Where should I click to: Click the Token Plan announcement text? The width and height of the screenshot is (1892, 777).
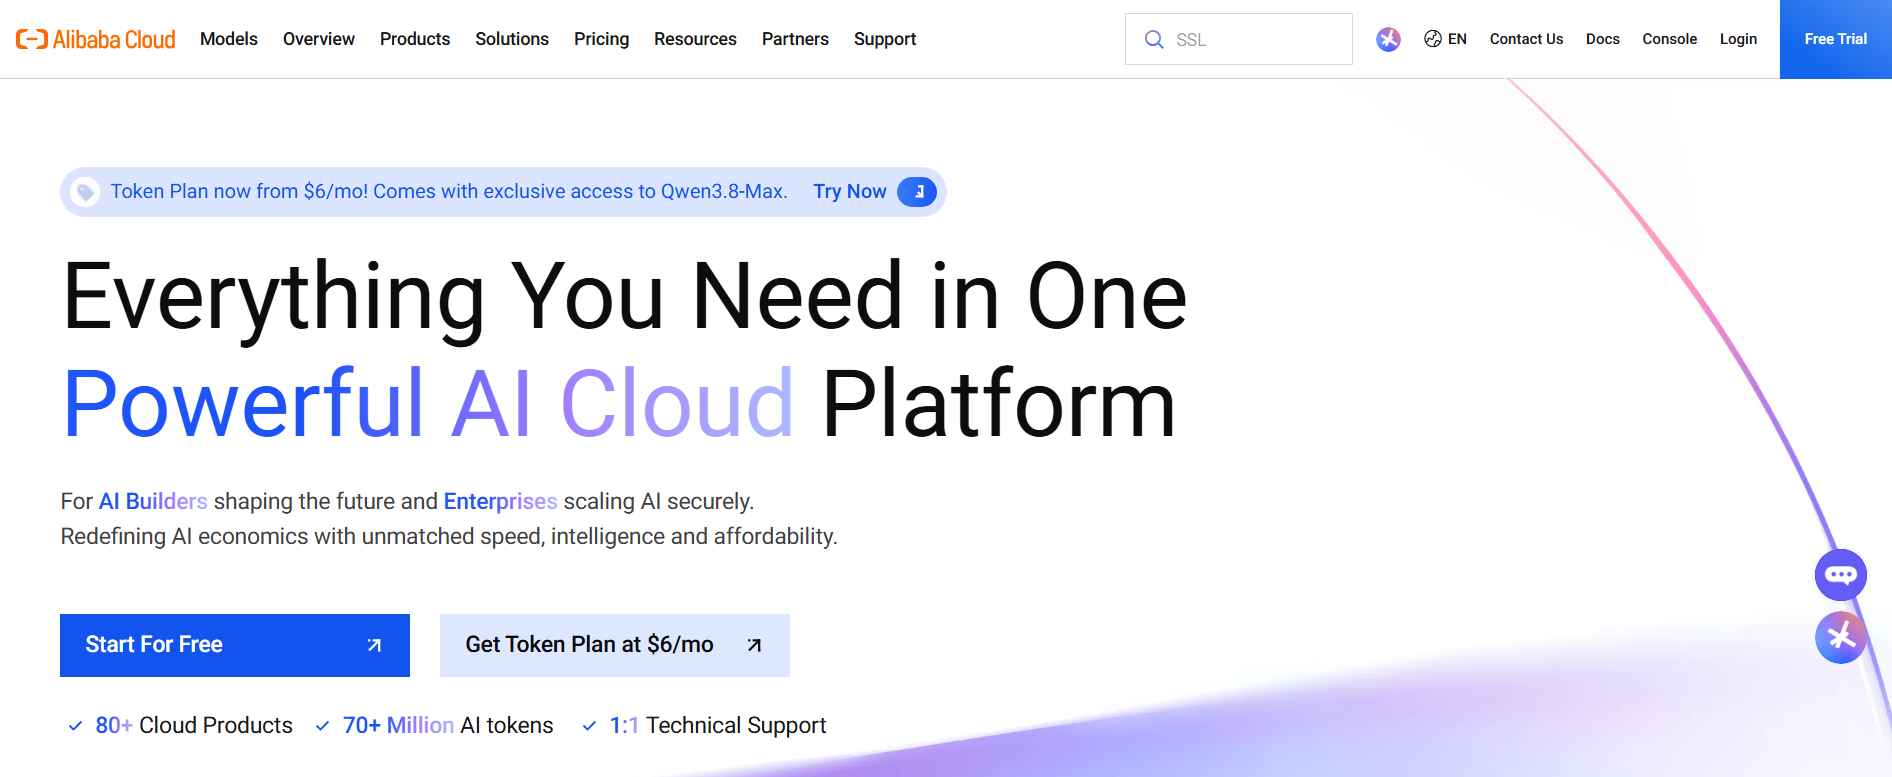click(449, 191)
